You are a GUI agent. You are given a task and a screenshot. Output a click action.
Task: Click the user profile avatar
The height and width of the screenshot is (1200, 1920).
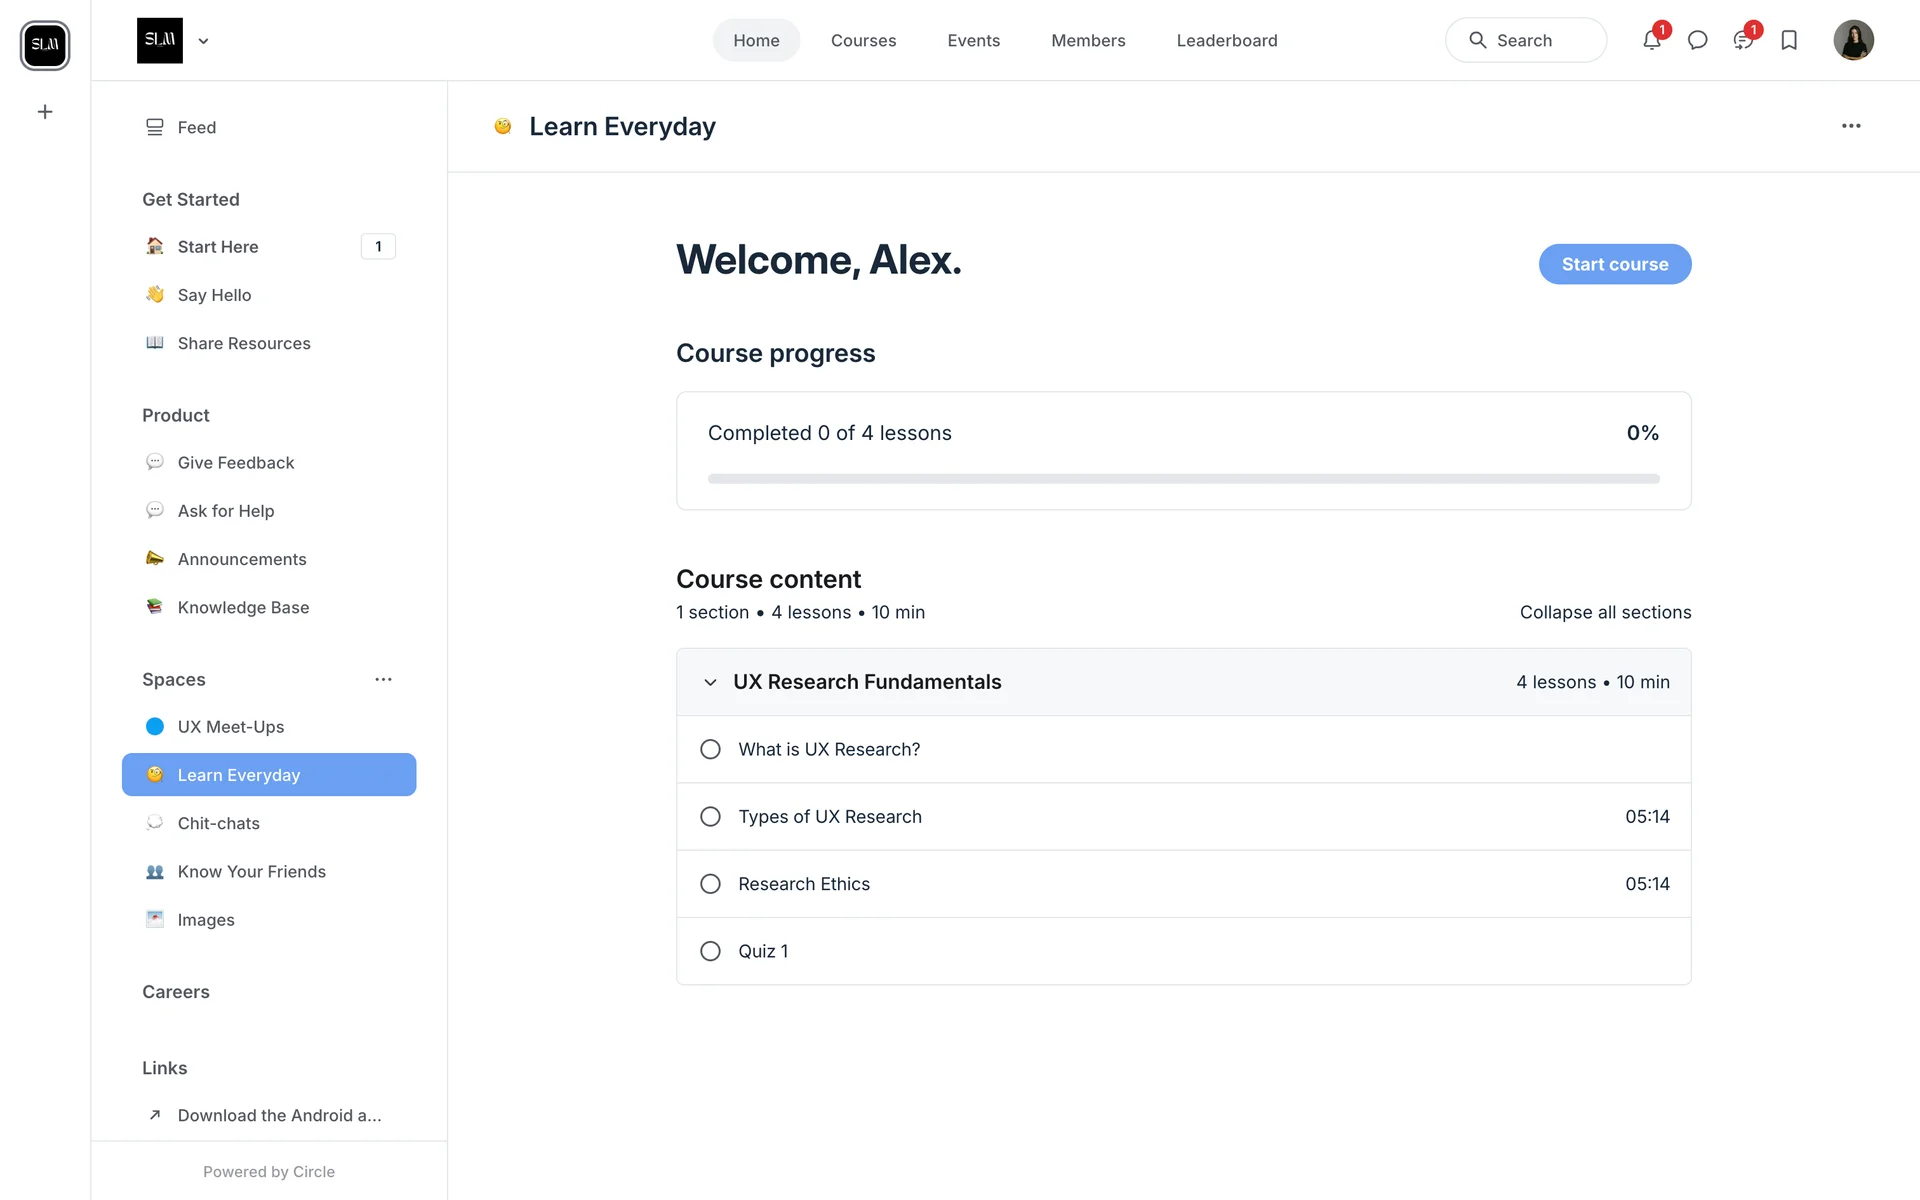pyautogui.click(x=1853, y=41)
